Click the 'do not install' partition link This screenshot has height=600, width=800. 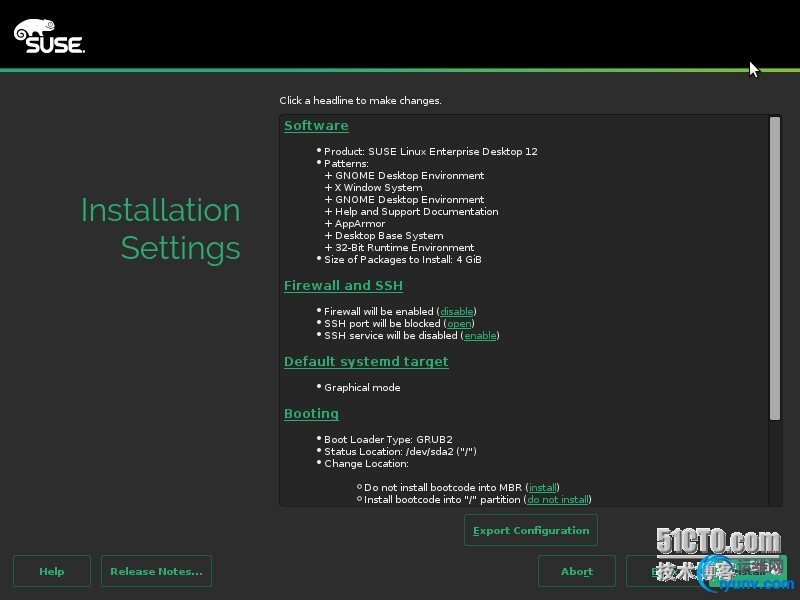pyautogui.click(x=558, y=499)
